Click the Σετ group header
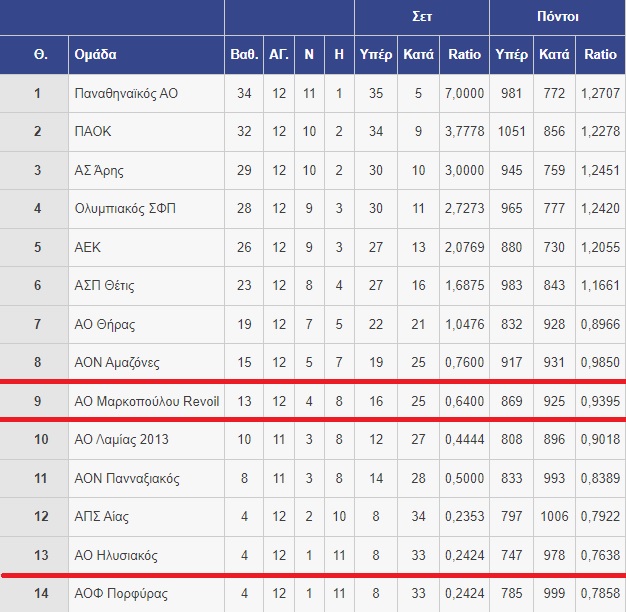Viewport: 626px width, 612px height. pos(422,16)
